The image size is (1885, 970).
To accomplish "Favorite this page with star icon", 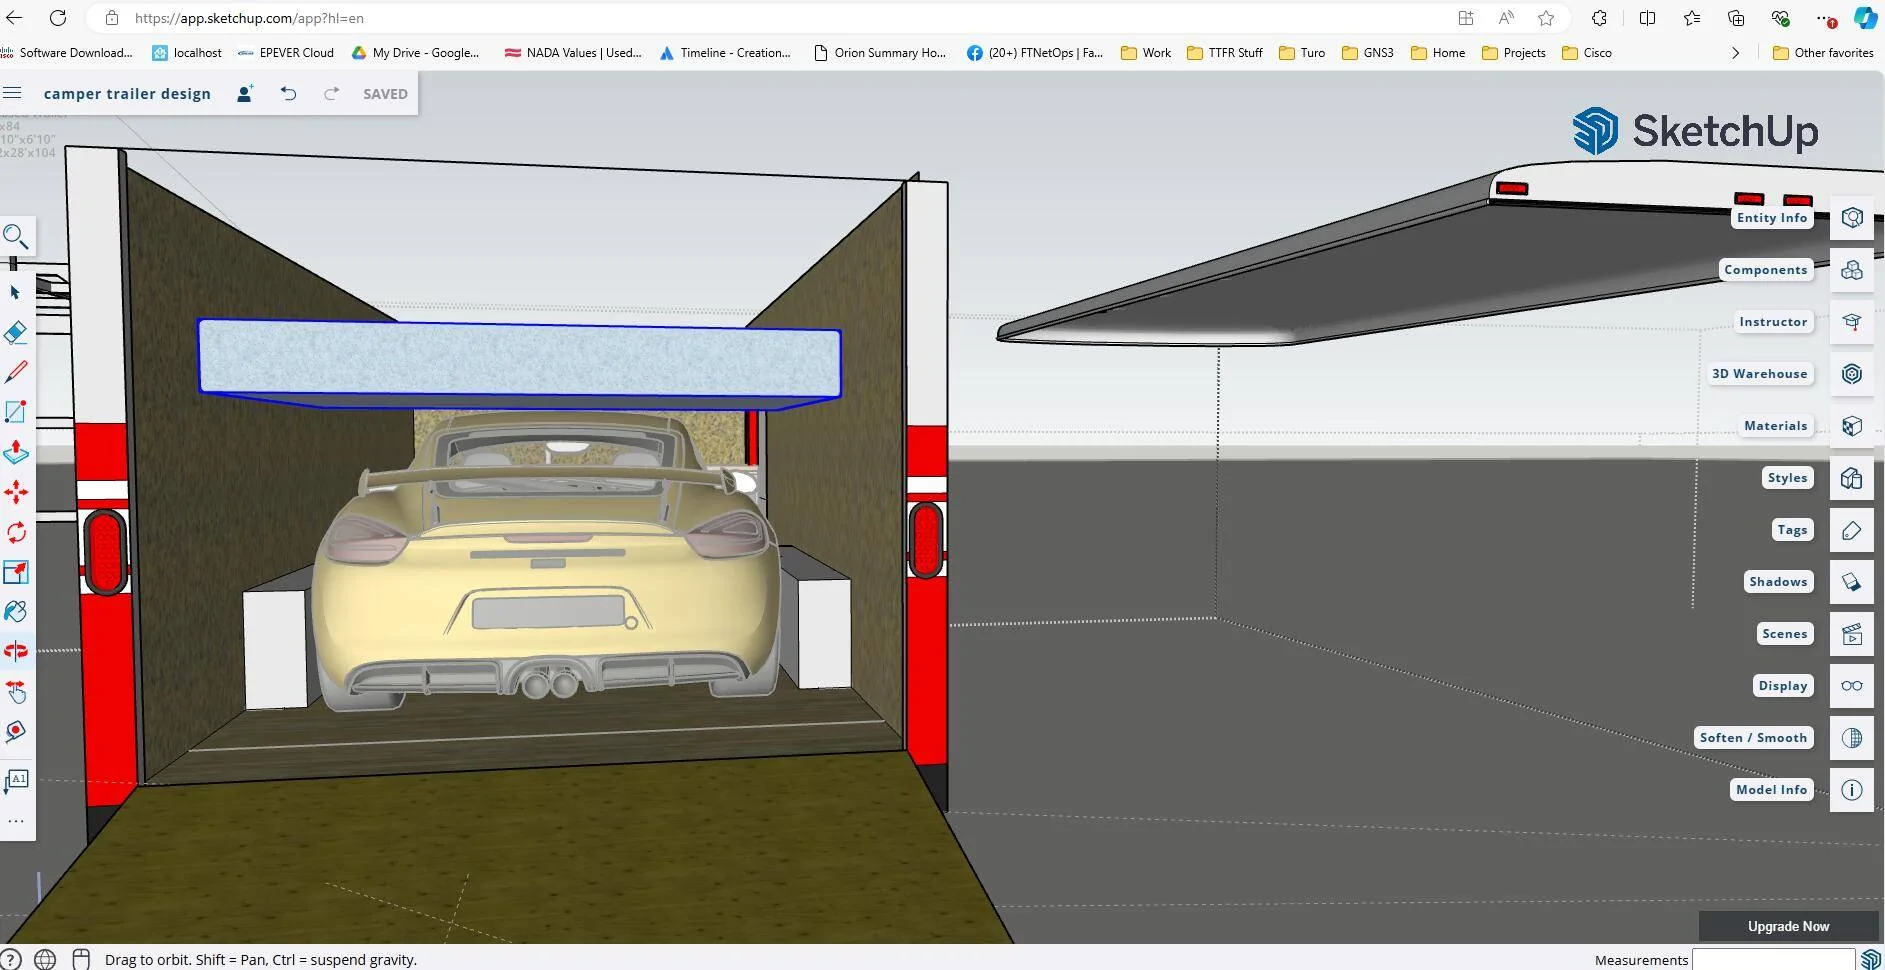I will [1546, 18].
